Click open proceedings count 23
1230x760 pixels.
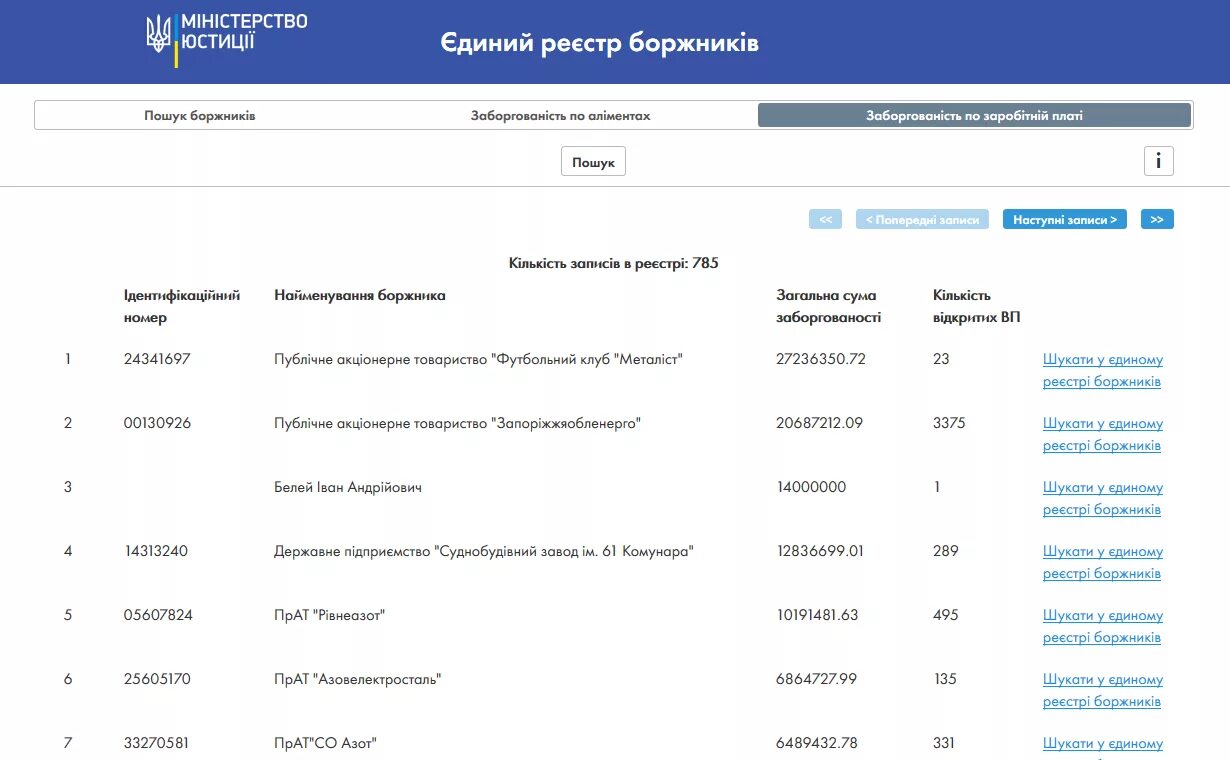(941, 359)
